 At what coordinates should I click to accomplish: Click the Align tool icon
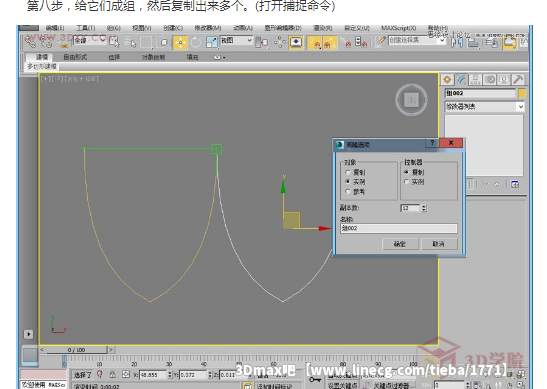click(x=473, y=43)
